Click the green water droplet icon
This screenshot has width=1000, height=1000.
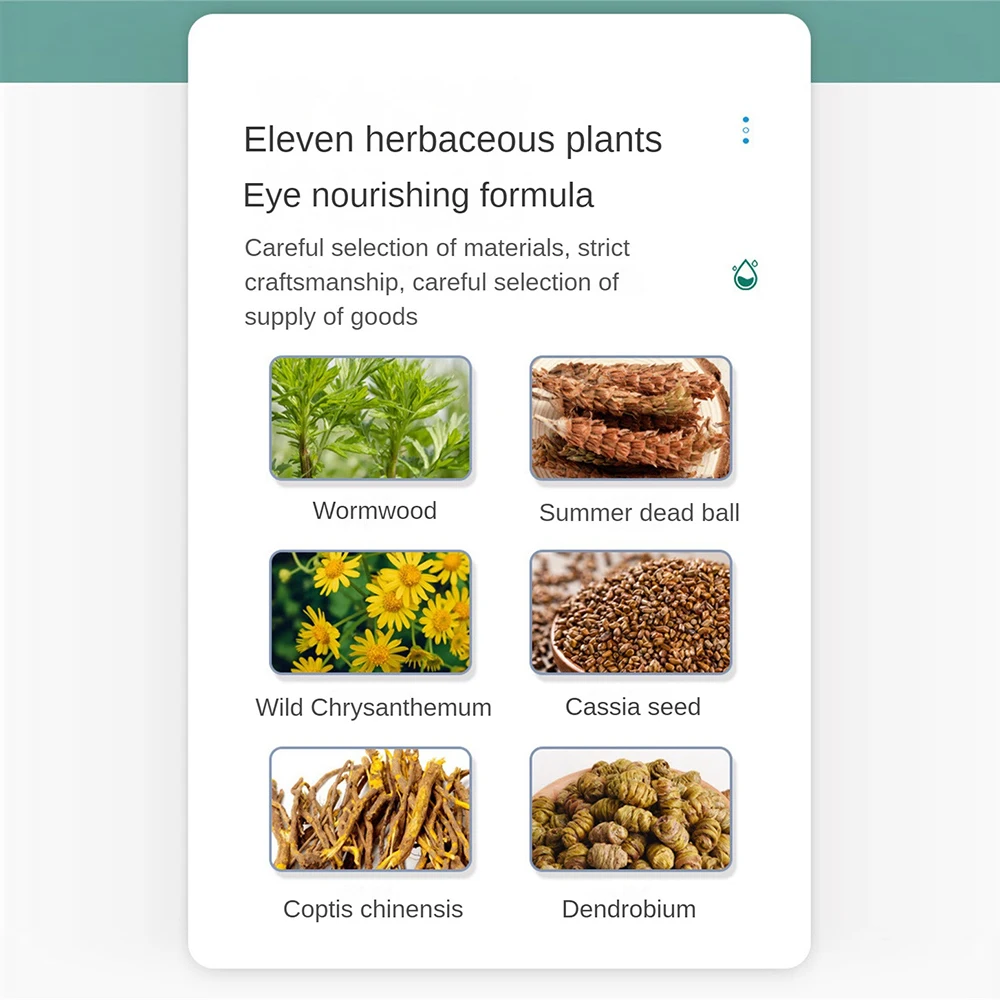coord(745,275)
